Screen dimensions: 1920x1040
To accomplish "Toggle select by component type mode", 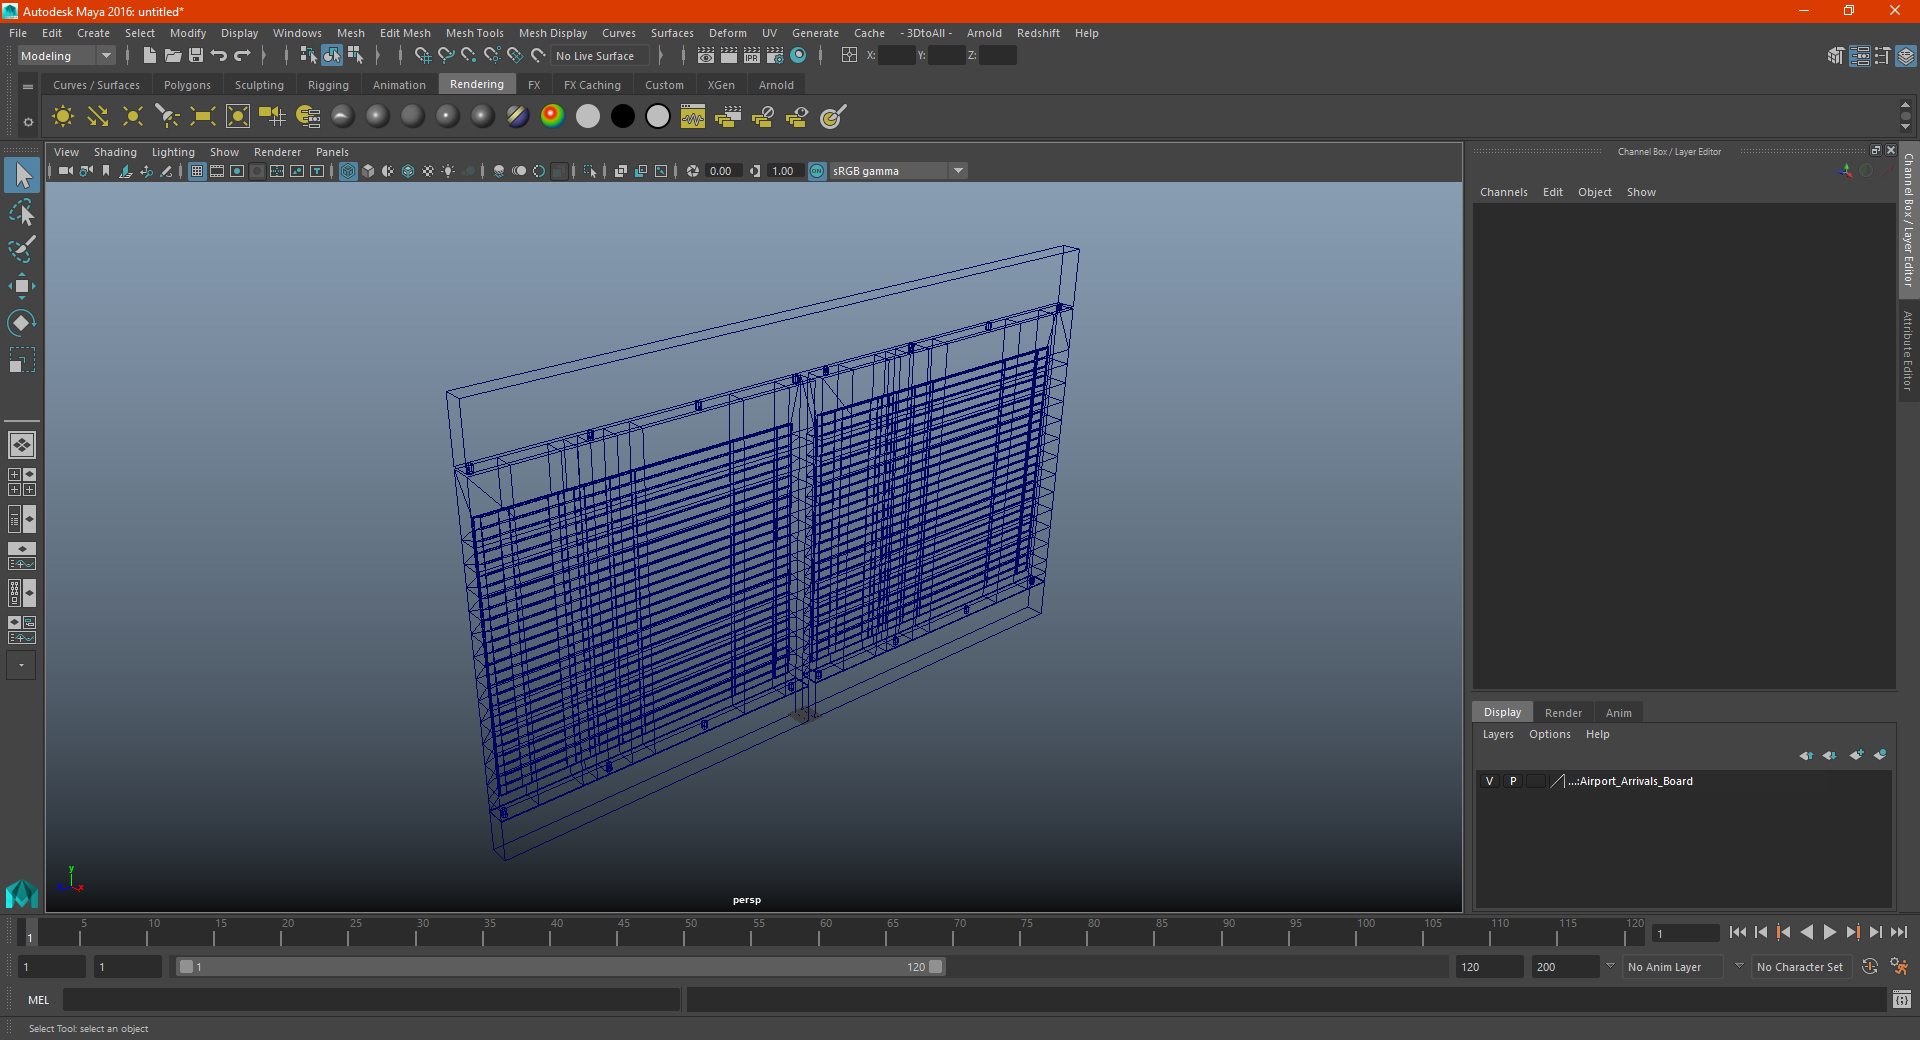I will (355, 56).
